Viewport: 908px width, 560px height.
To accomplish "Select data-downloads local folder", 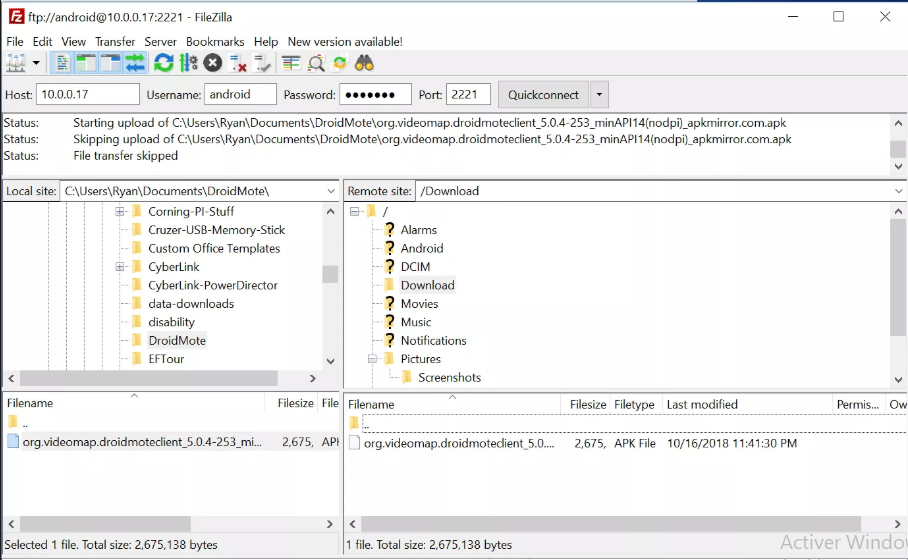I will click(191, 304).
